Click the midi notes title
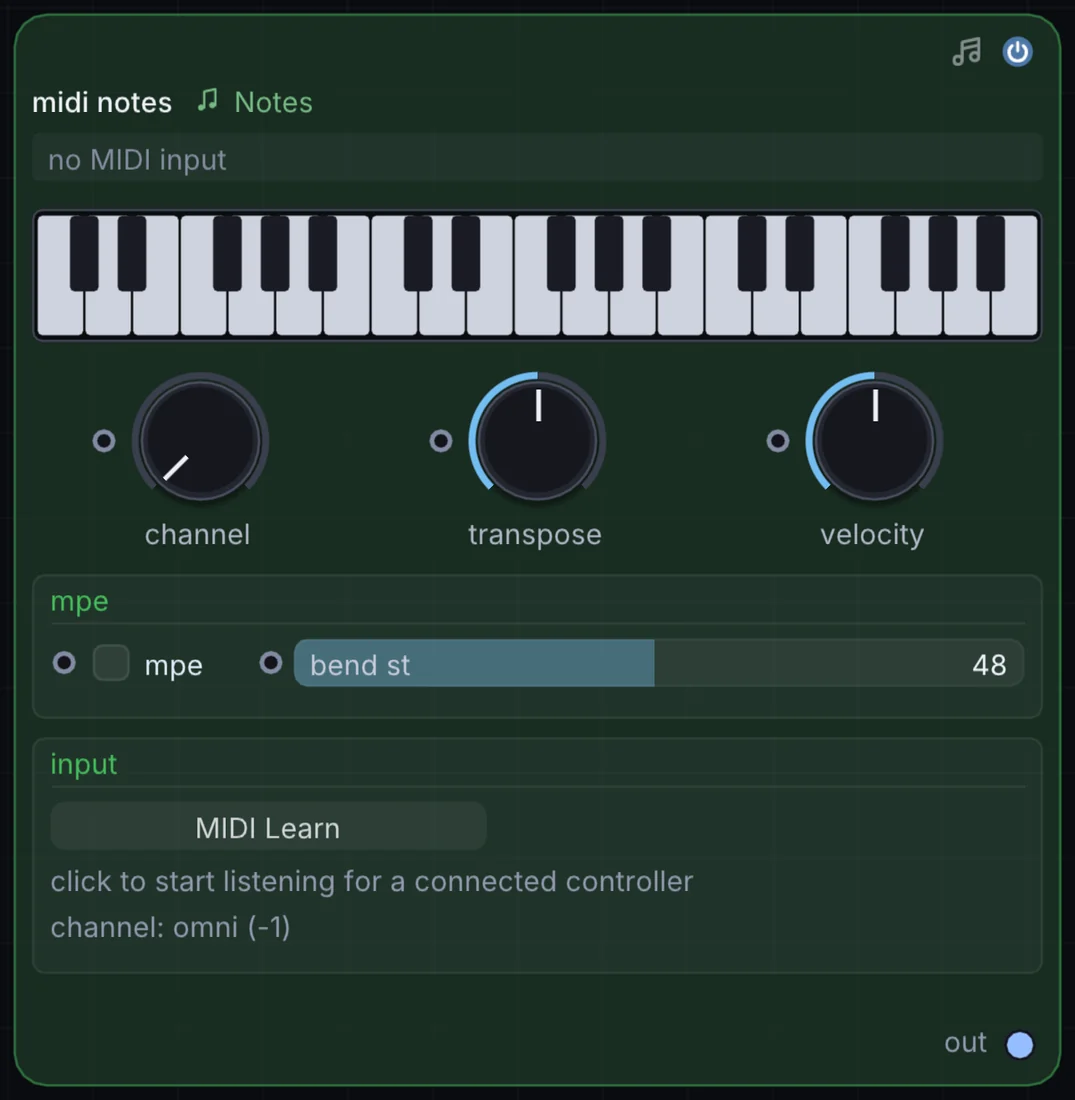The image size is (1075, 1100). point(102,102)
